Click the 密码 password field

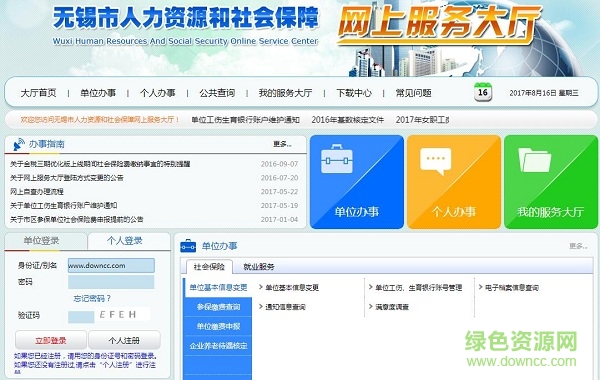coord(111,282)
